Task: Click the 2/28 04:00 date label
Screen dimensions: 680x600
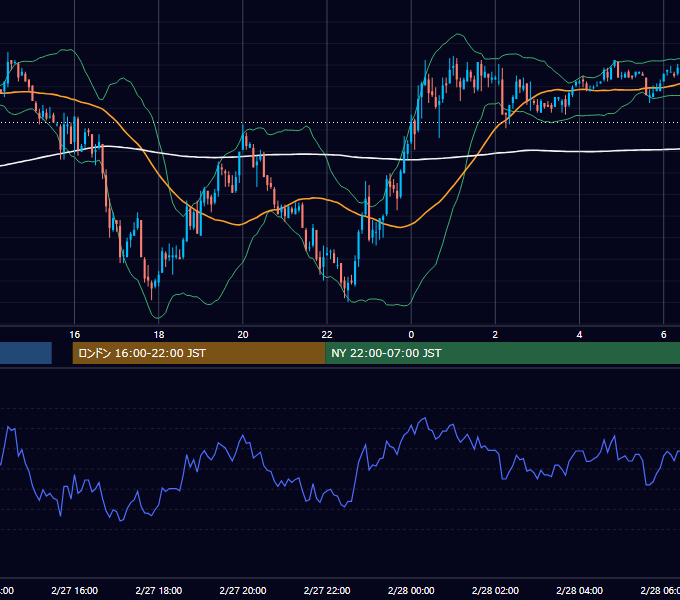Action: (579, 590)
